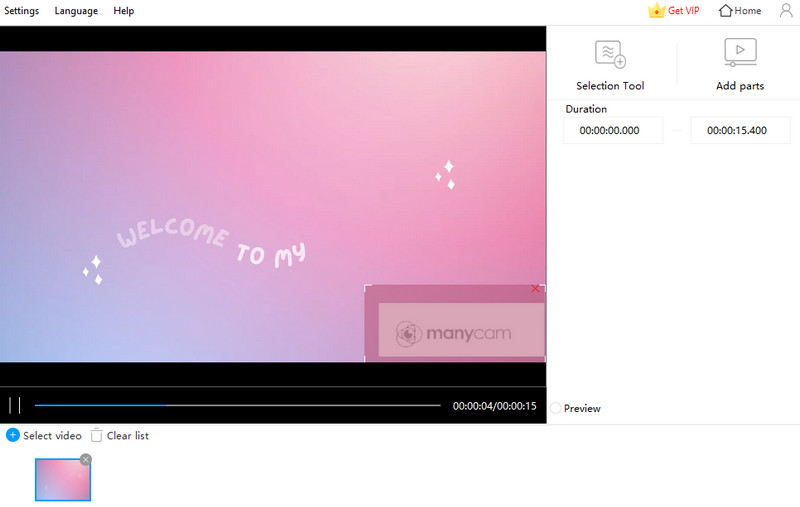The height and width of the screenshot is (507, 800).
Task: Open the Settings menu
Action: click(22, 11)
